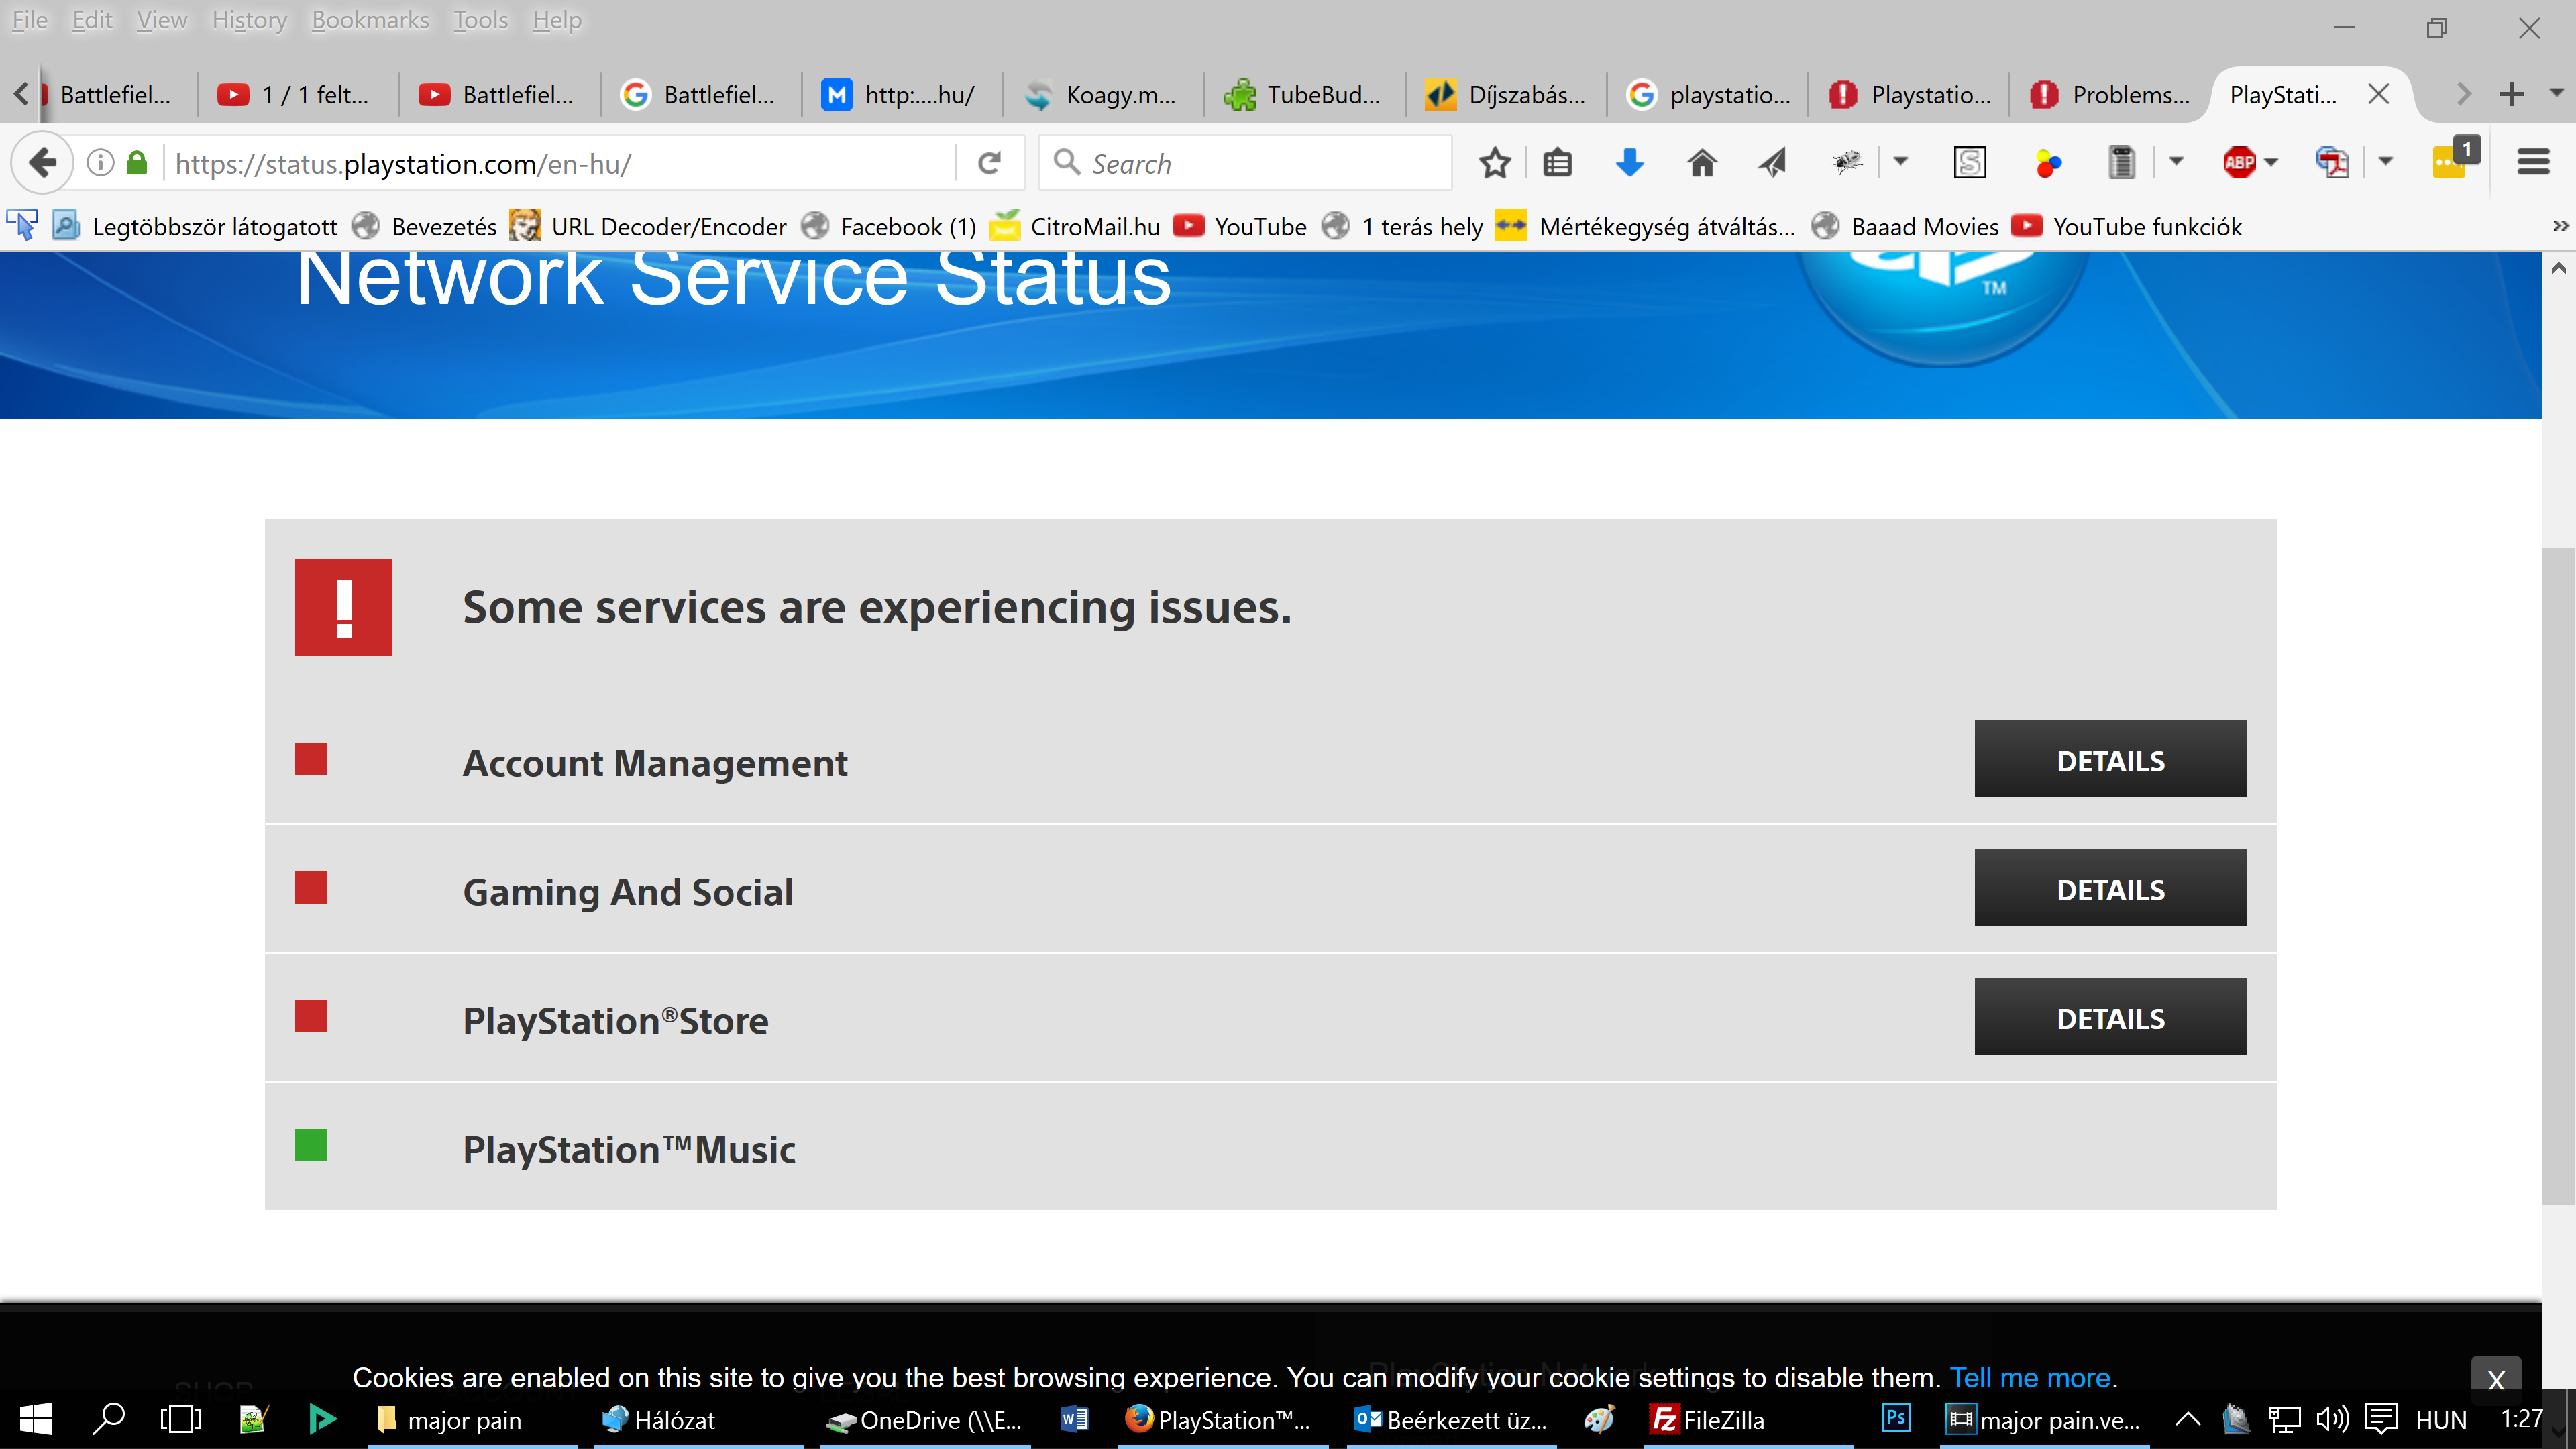The height and width of the screenshot is (1449, 2576).
Task: Switch to the Díjszabás... tab
Action: (x=1506, y=95)
